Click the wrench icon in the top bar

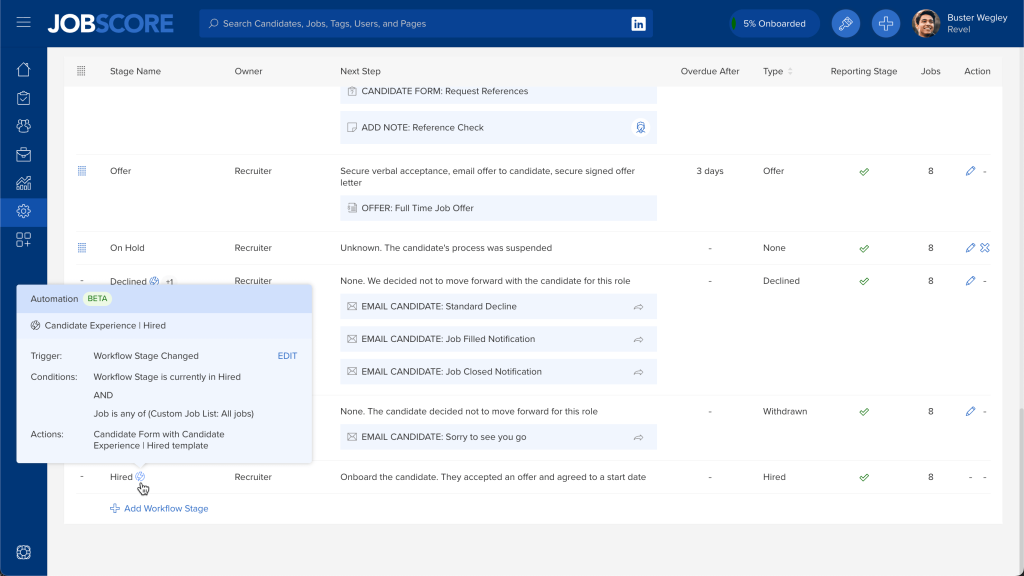click(845, 23)
